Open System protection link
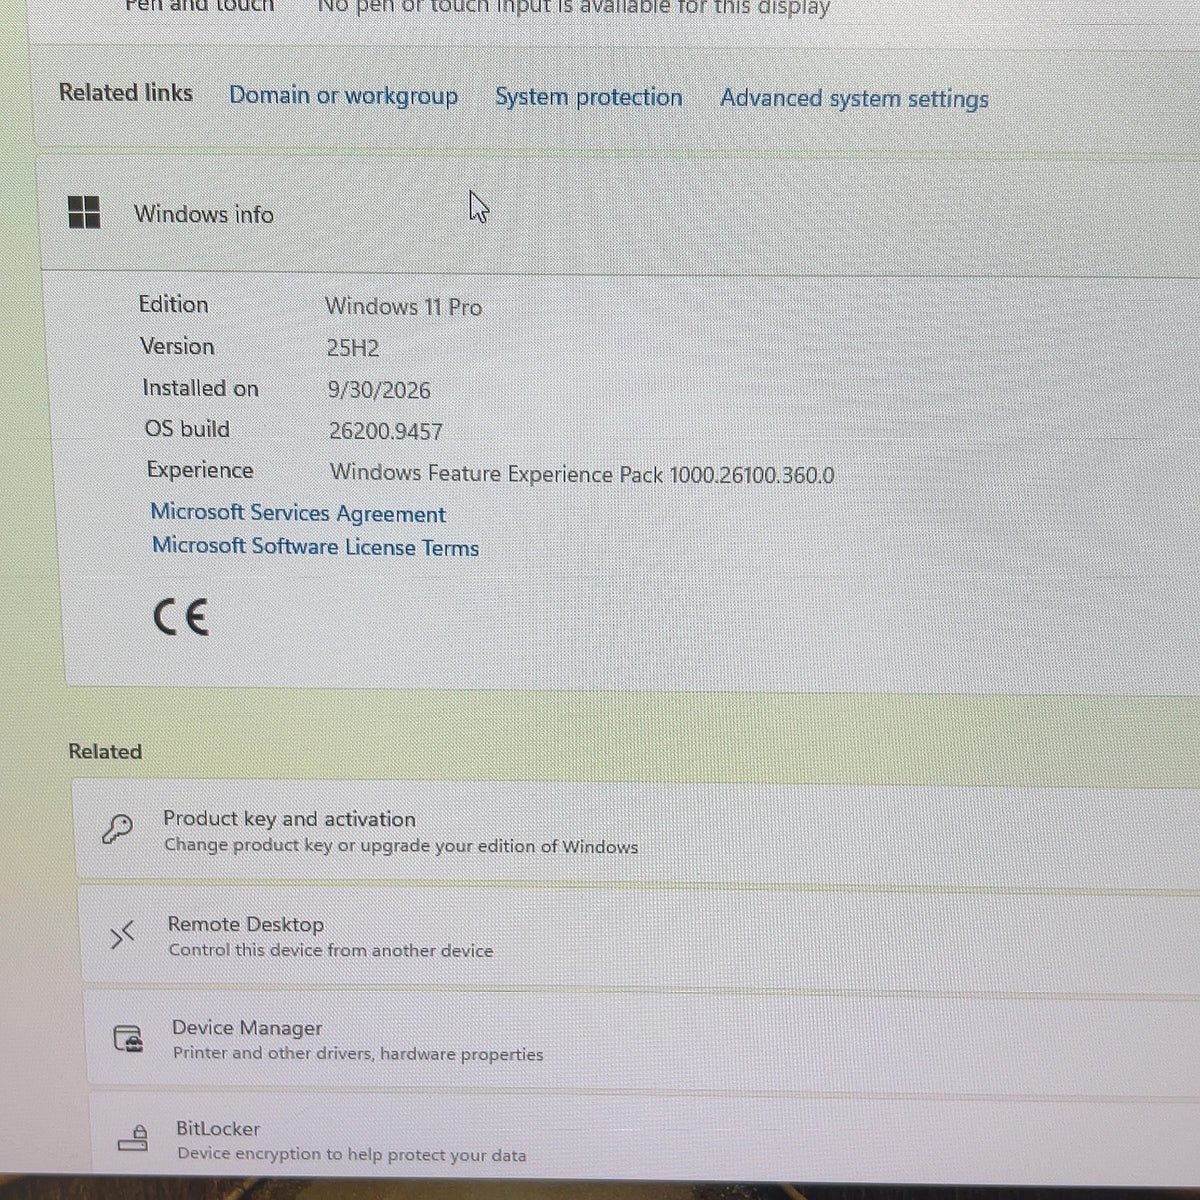The width and height of the screenshot is (1200, 1200). point(588,97)
